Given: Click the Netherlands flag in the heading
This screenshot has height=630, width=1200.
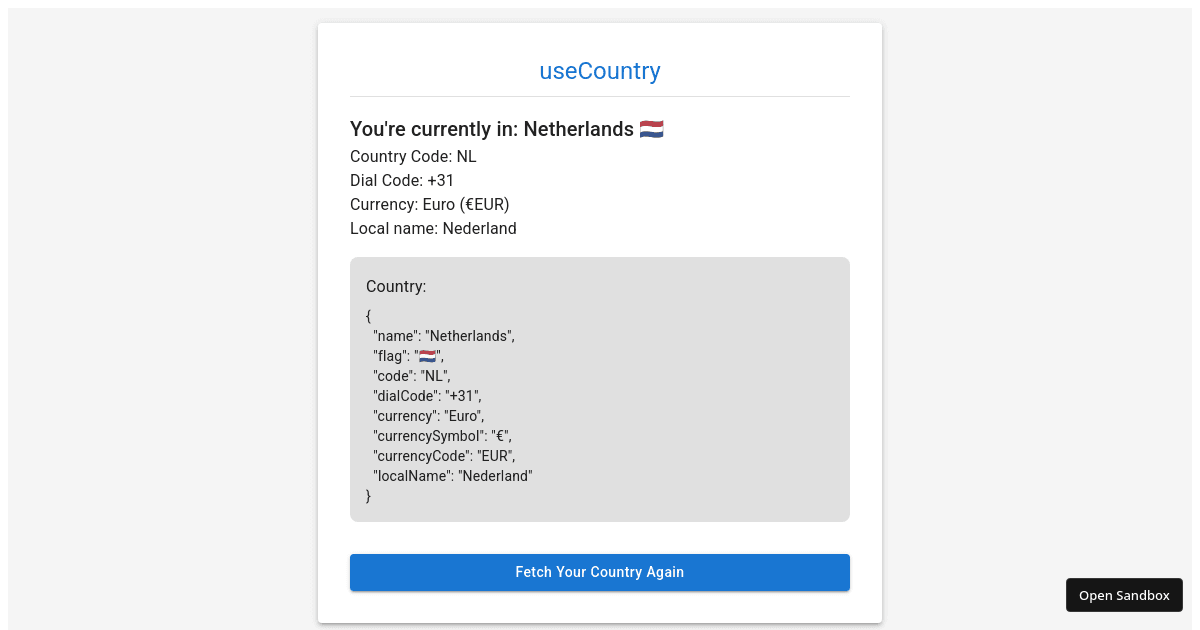Looking at the screenshot, I should click(x=652, y=129).
